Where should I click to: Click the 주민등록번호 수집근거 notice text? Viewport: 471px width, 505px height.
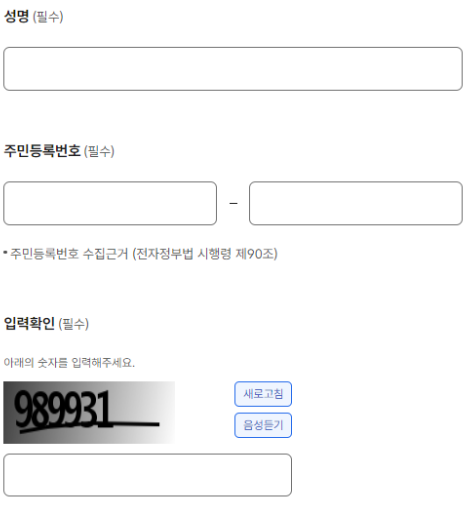pyautogui.click(x=69, y=254)
